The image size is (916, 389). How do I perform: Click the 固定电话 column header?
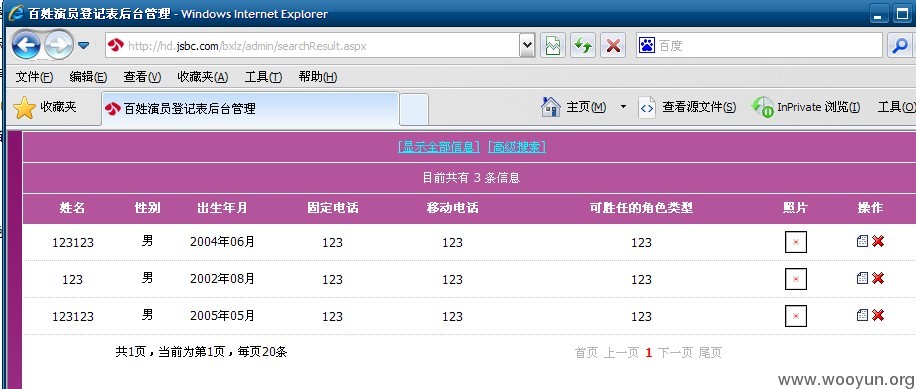332,208
